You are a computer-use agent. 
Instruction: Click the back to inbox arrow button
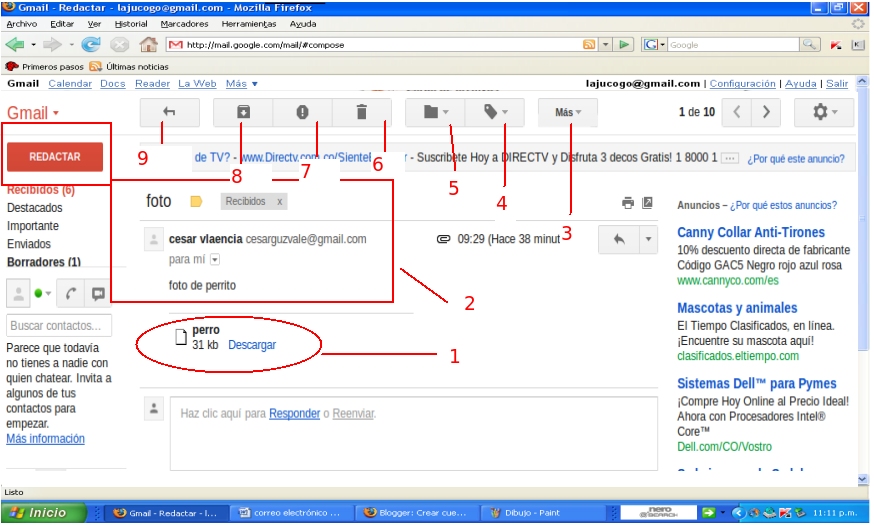coord(169,113)
